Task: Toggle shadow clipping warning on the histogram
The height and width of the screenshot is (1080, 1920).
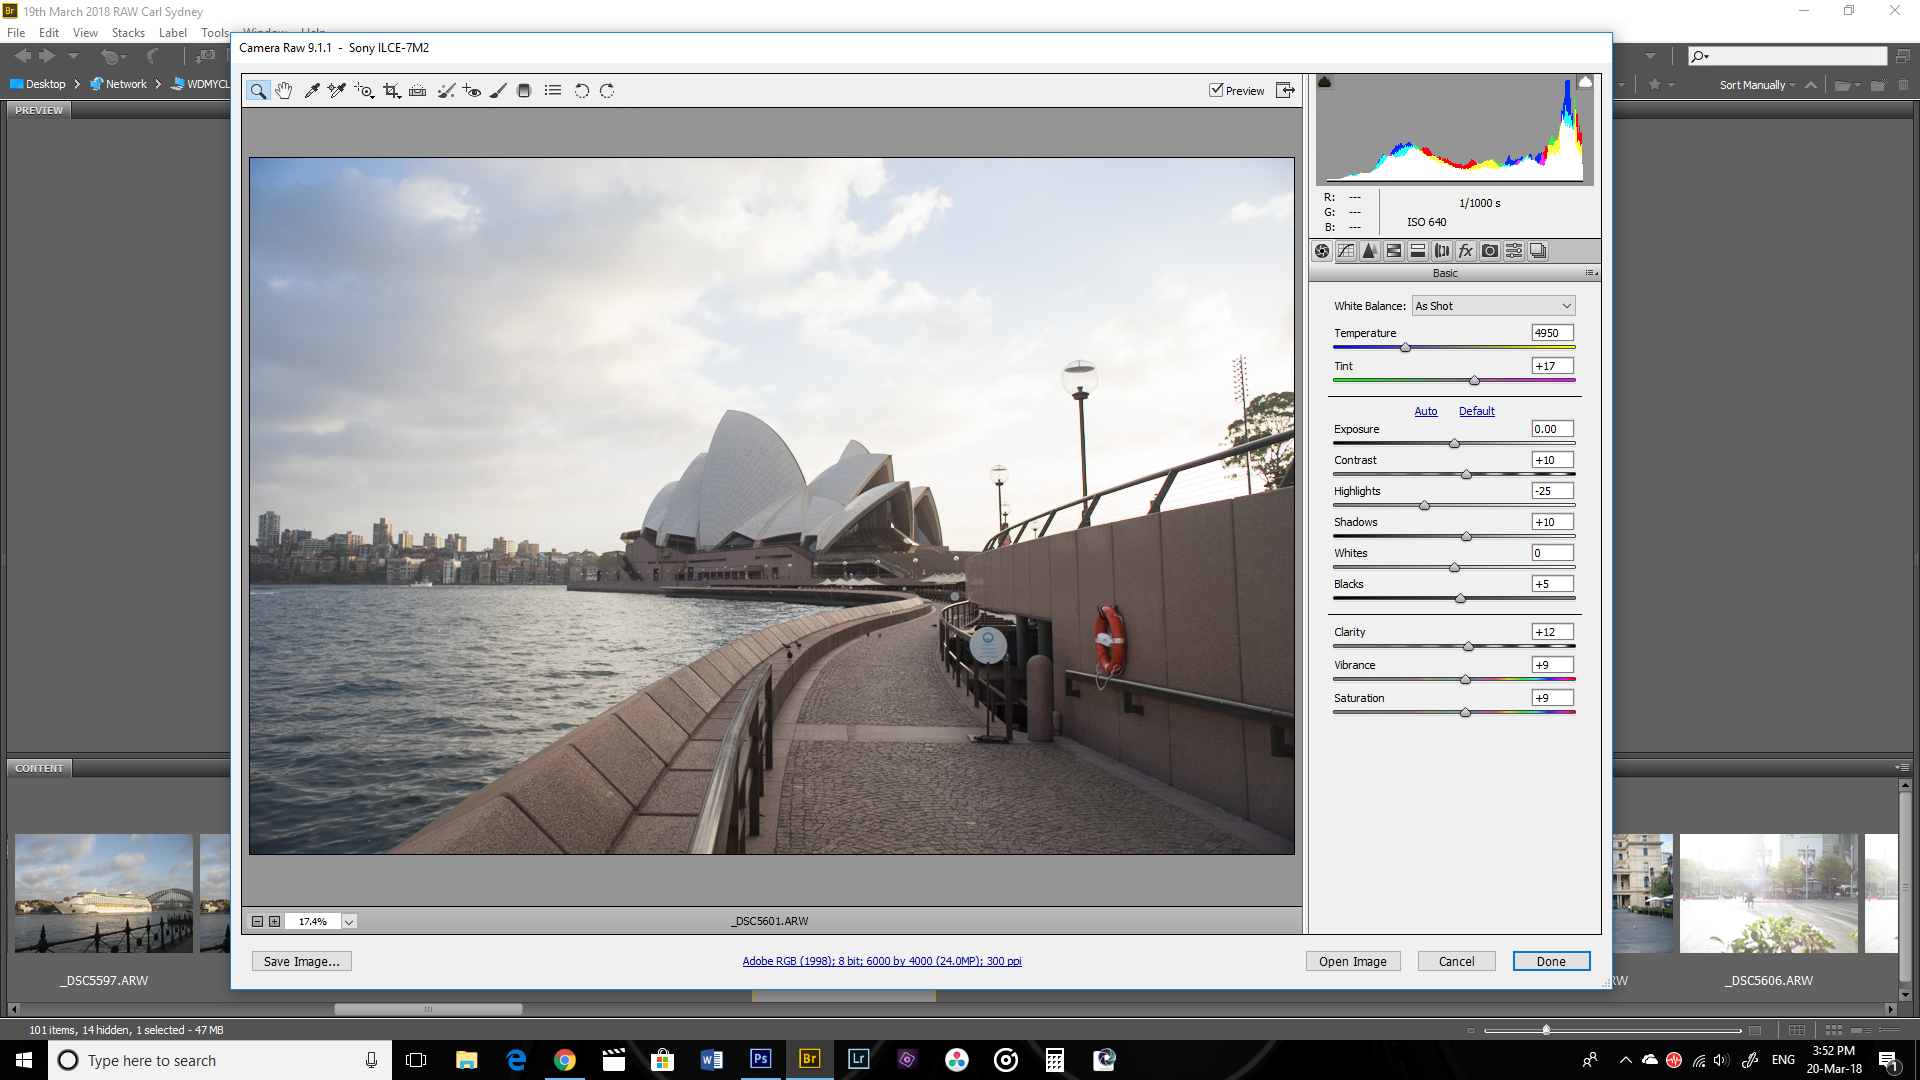Action: pyautogui.click(x=1325, y=82)
